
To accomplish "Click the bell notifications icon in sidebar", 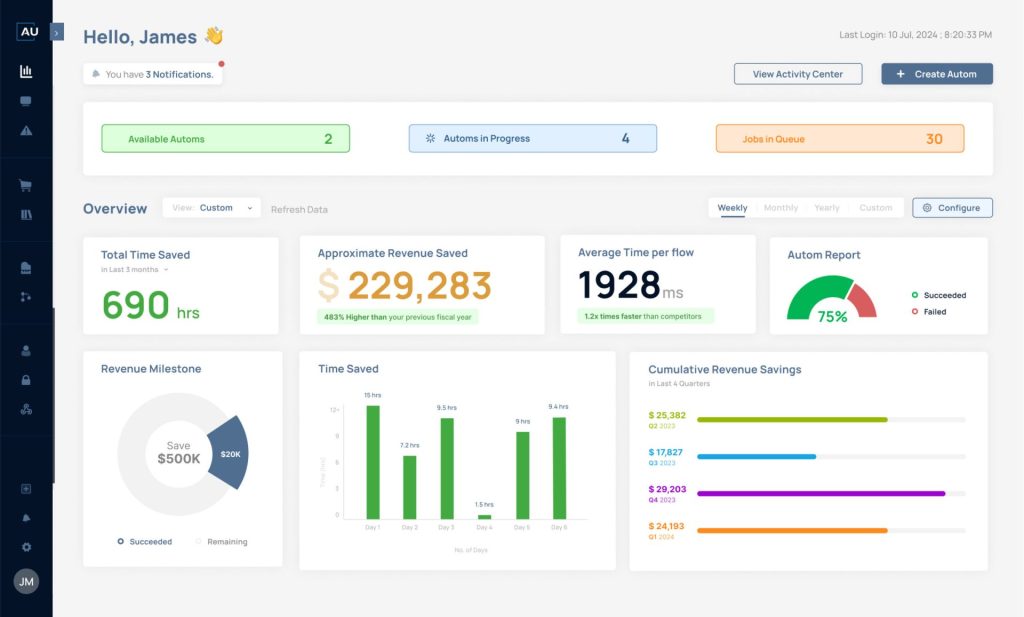I will (26, 518).
